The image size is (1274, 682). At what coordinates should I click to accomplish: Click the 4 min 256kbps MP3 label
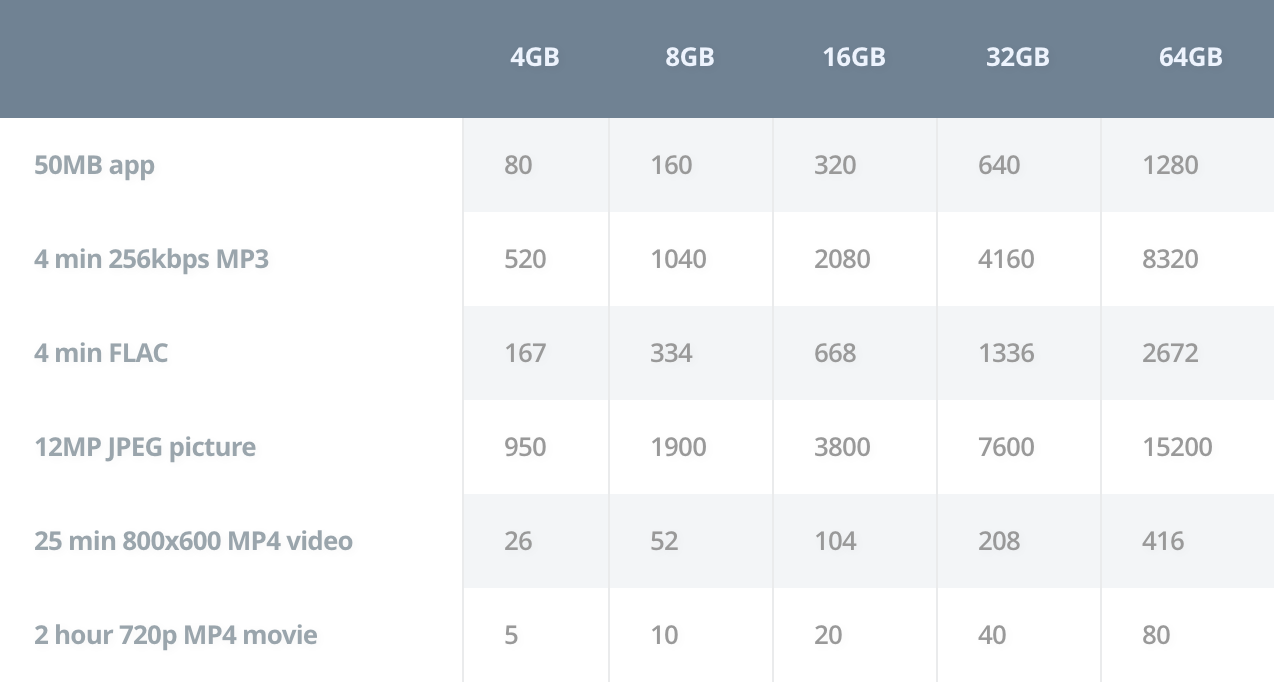point(152,259)
